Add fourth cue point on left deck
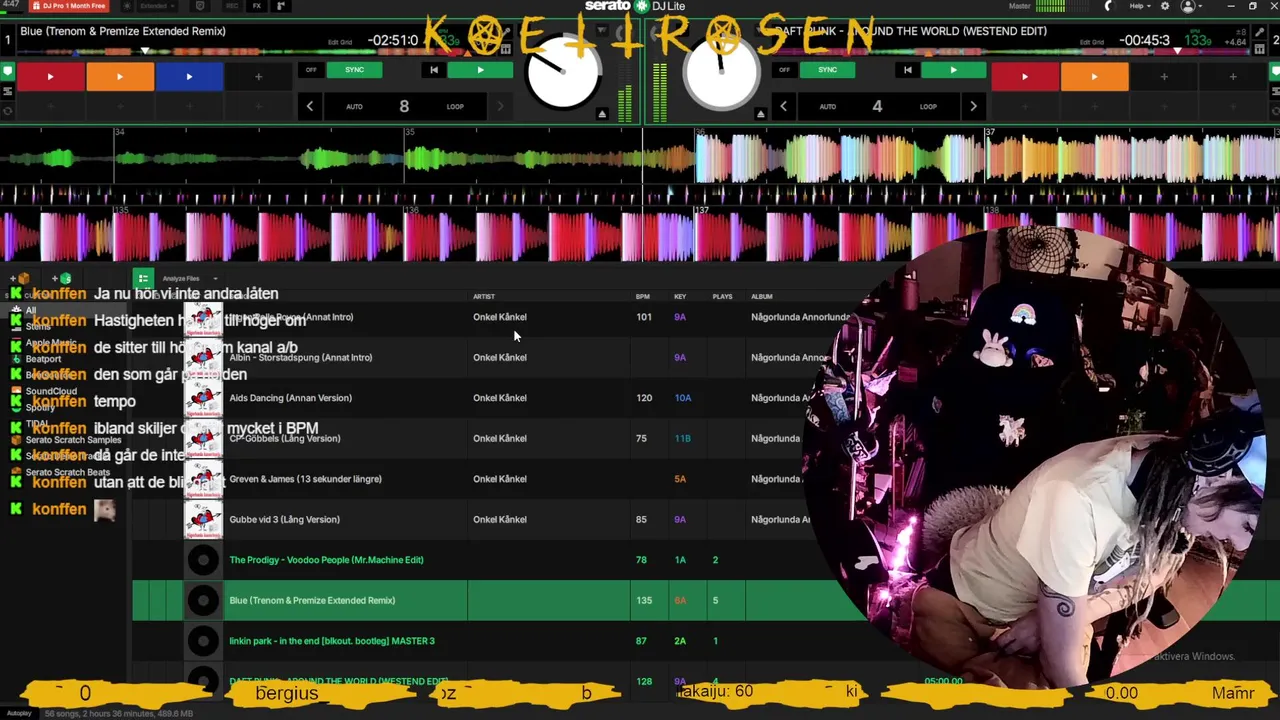 pyautogui.click(x=258, y=76)
